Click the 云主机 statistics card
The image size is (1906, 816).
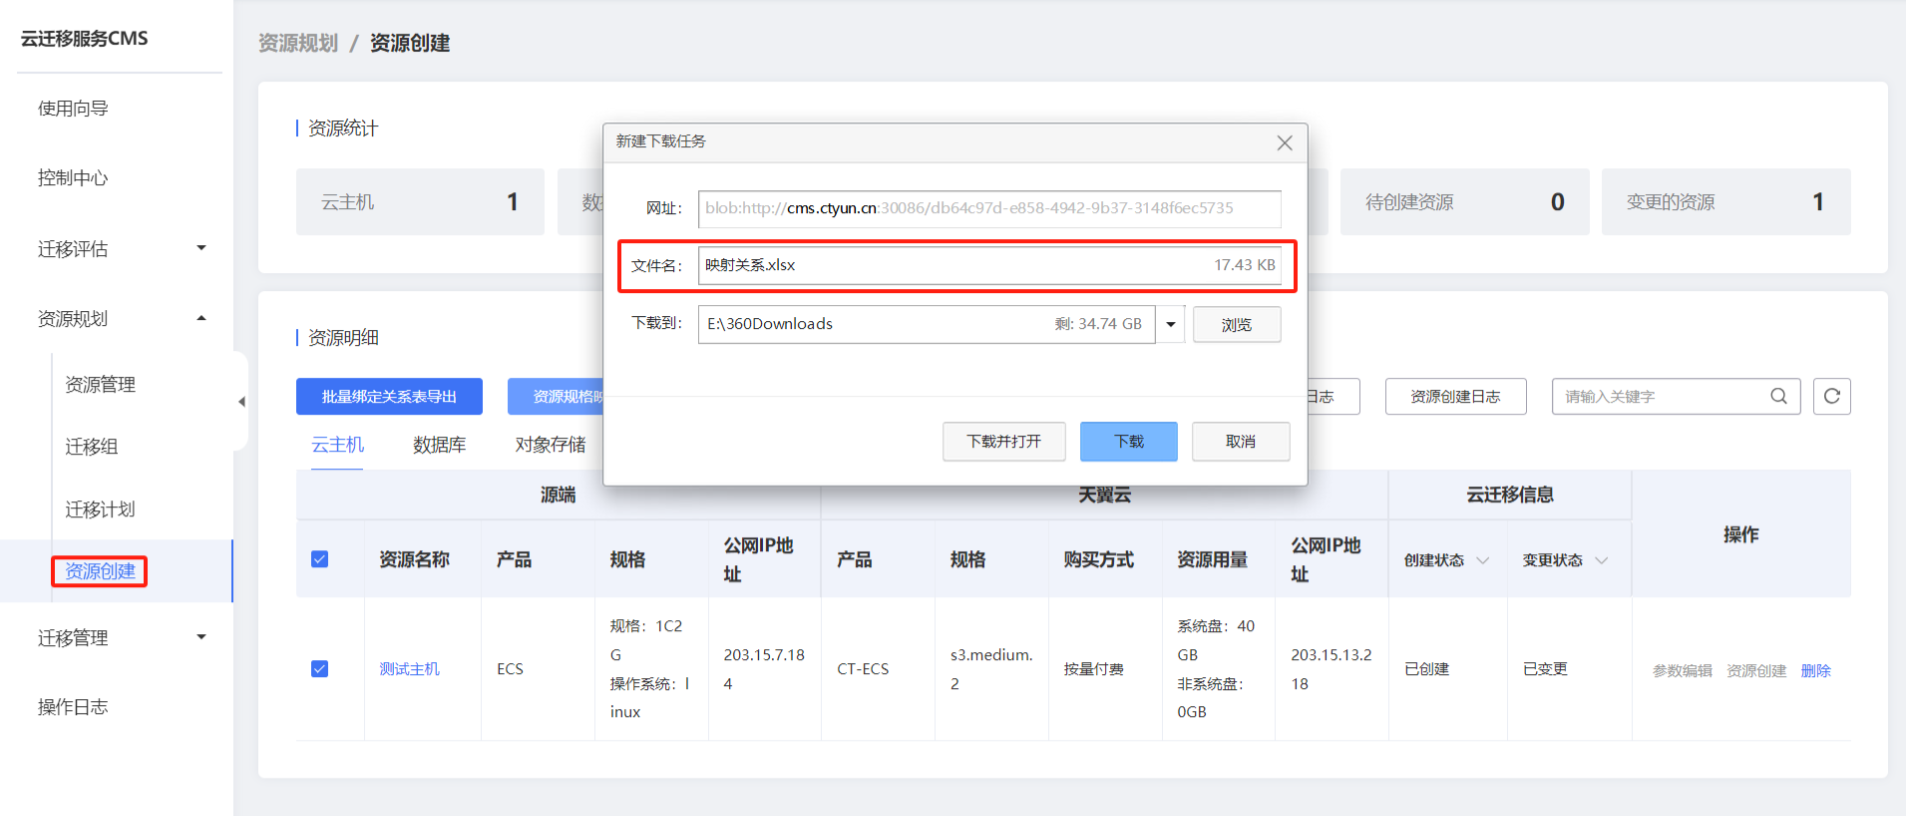[420, 202]
